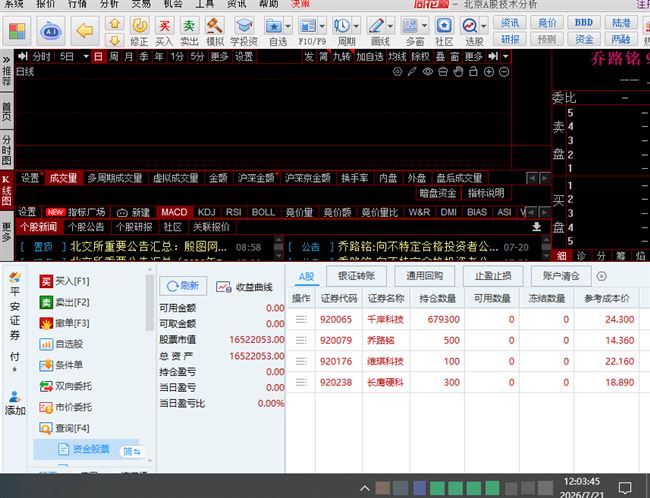Open the 工具 menu

(x=205, y=4)
